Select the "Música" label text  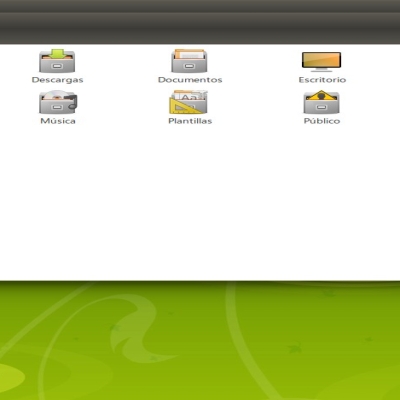coord(58,121)
